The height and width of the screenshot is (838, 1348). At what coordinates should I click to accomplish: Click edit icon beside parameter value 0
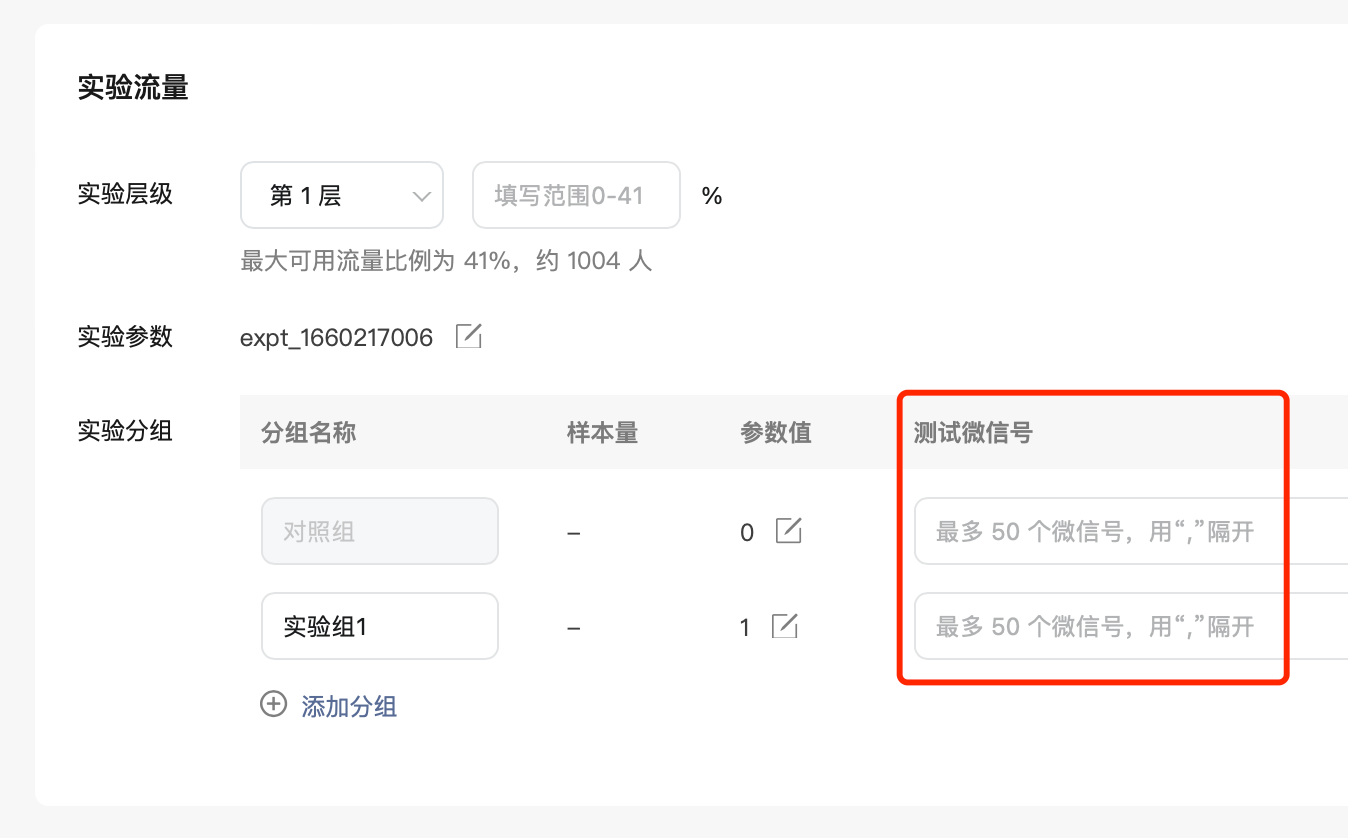click(x=789, y=531)
